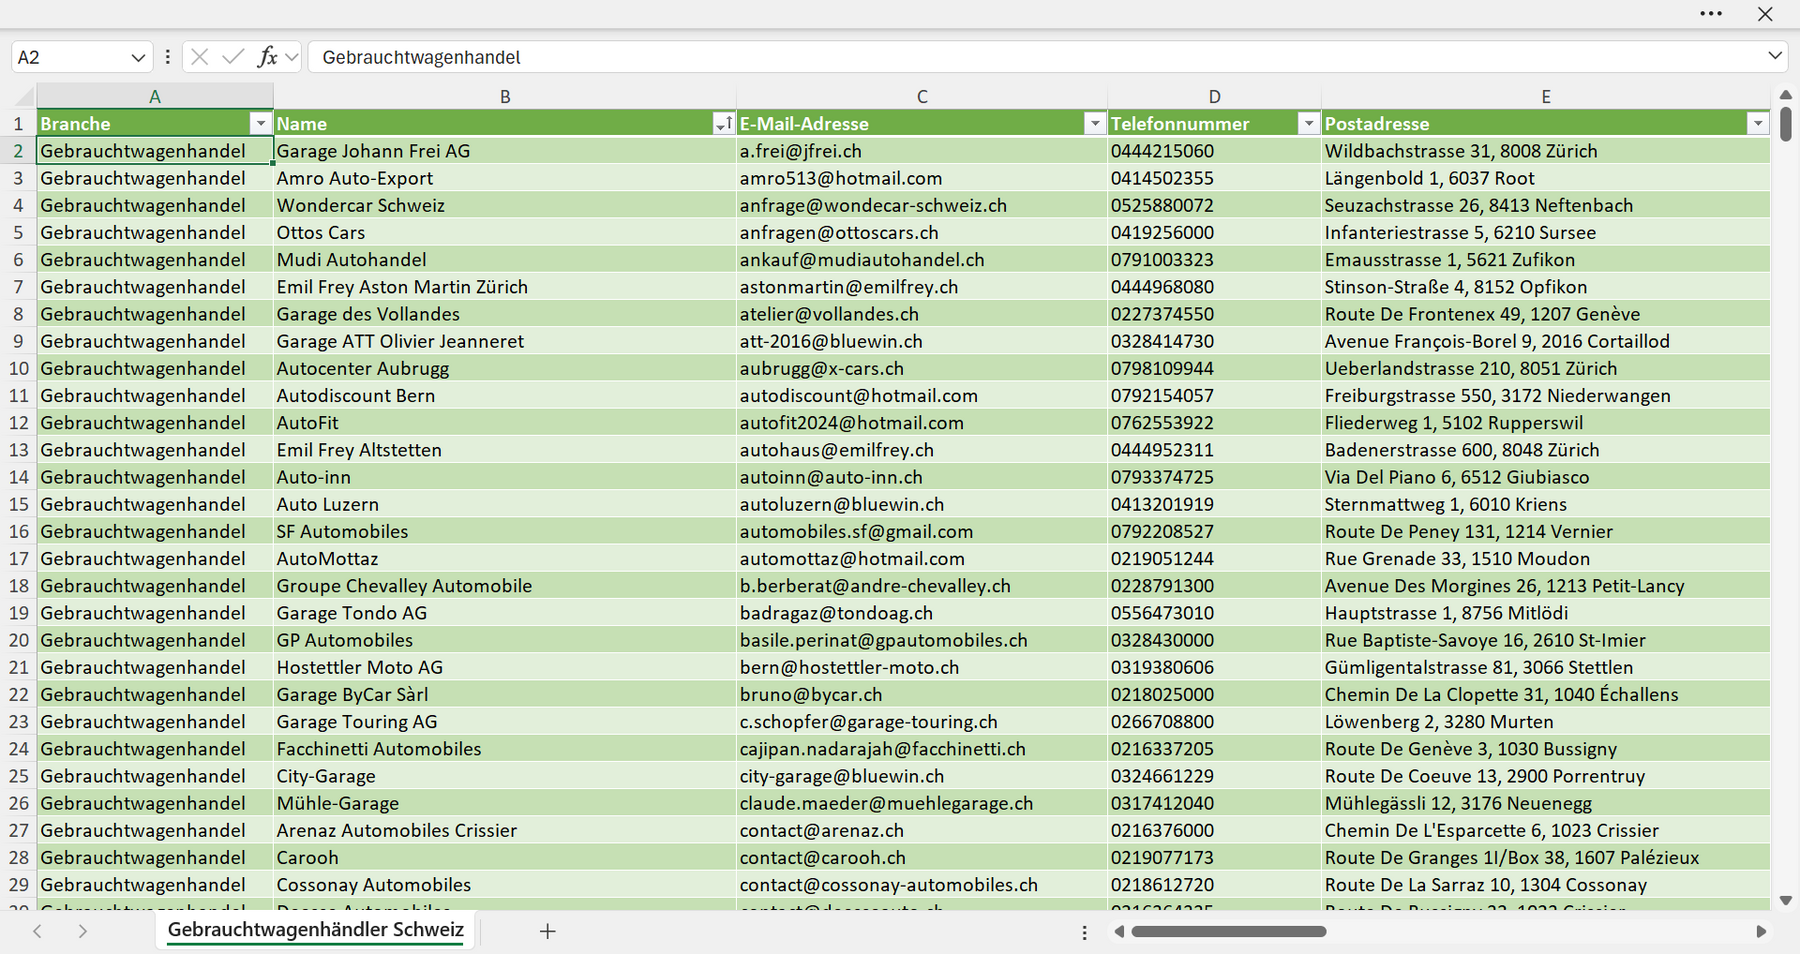
Task: Select column C header
Action: (922, 97)
